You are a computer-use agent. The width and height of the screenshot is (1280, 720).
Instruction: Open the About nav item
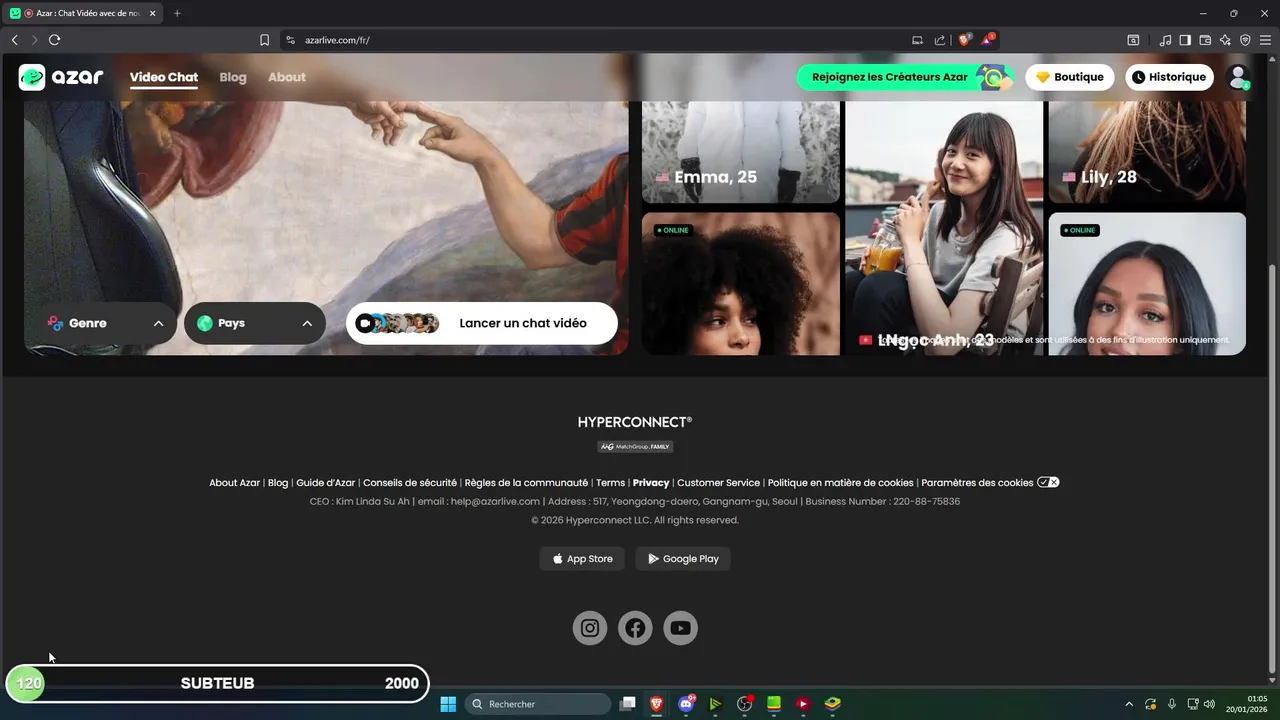pos(287,77)
